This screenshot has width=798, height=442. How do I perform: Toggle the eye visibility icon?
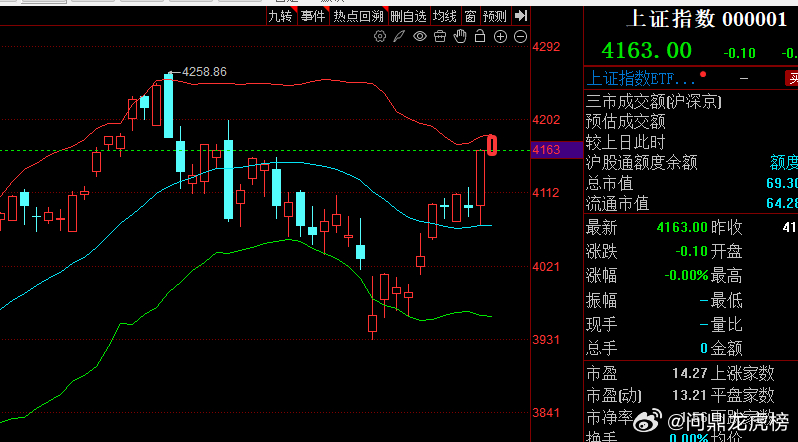coord(419,36)
